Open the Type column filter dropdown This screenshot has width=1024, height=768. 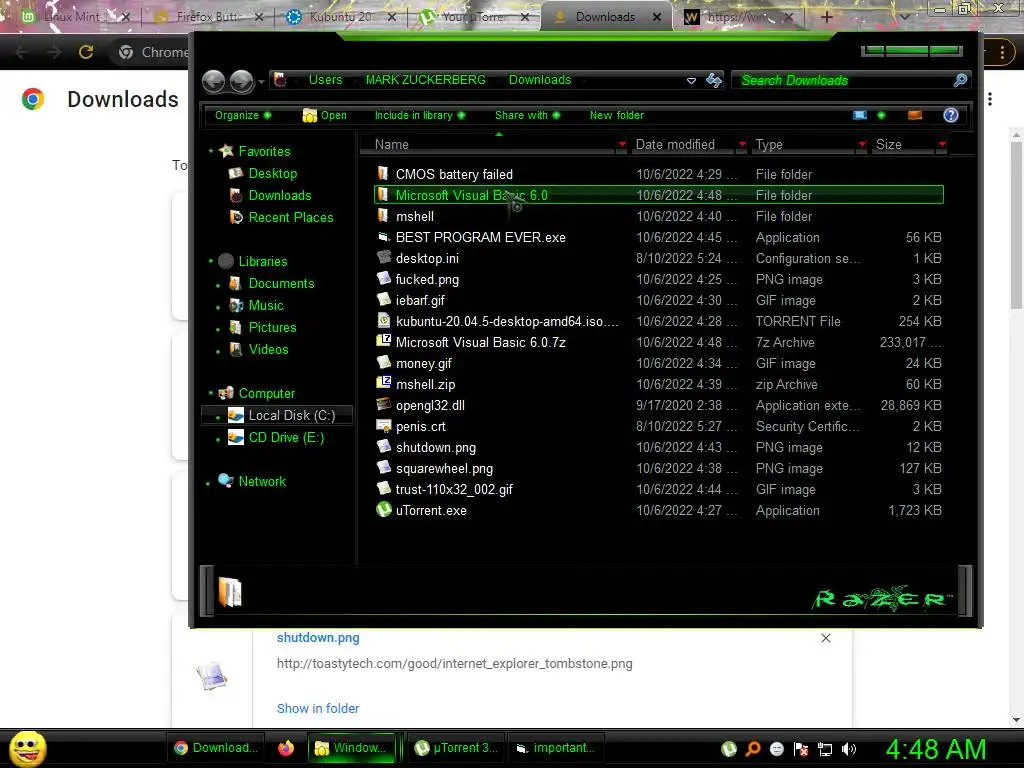(x=862, y=144)
